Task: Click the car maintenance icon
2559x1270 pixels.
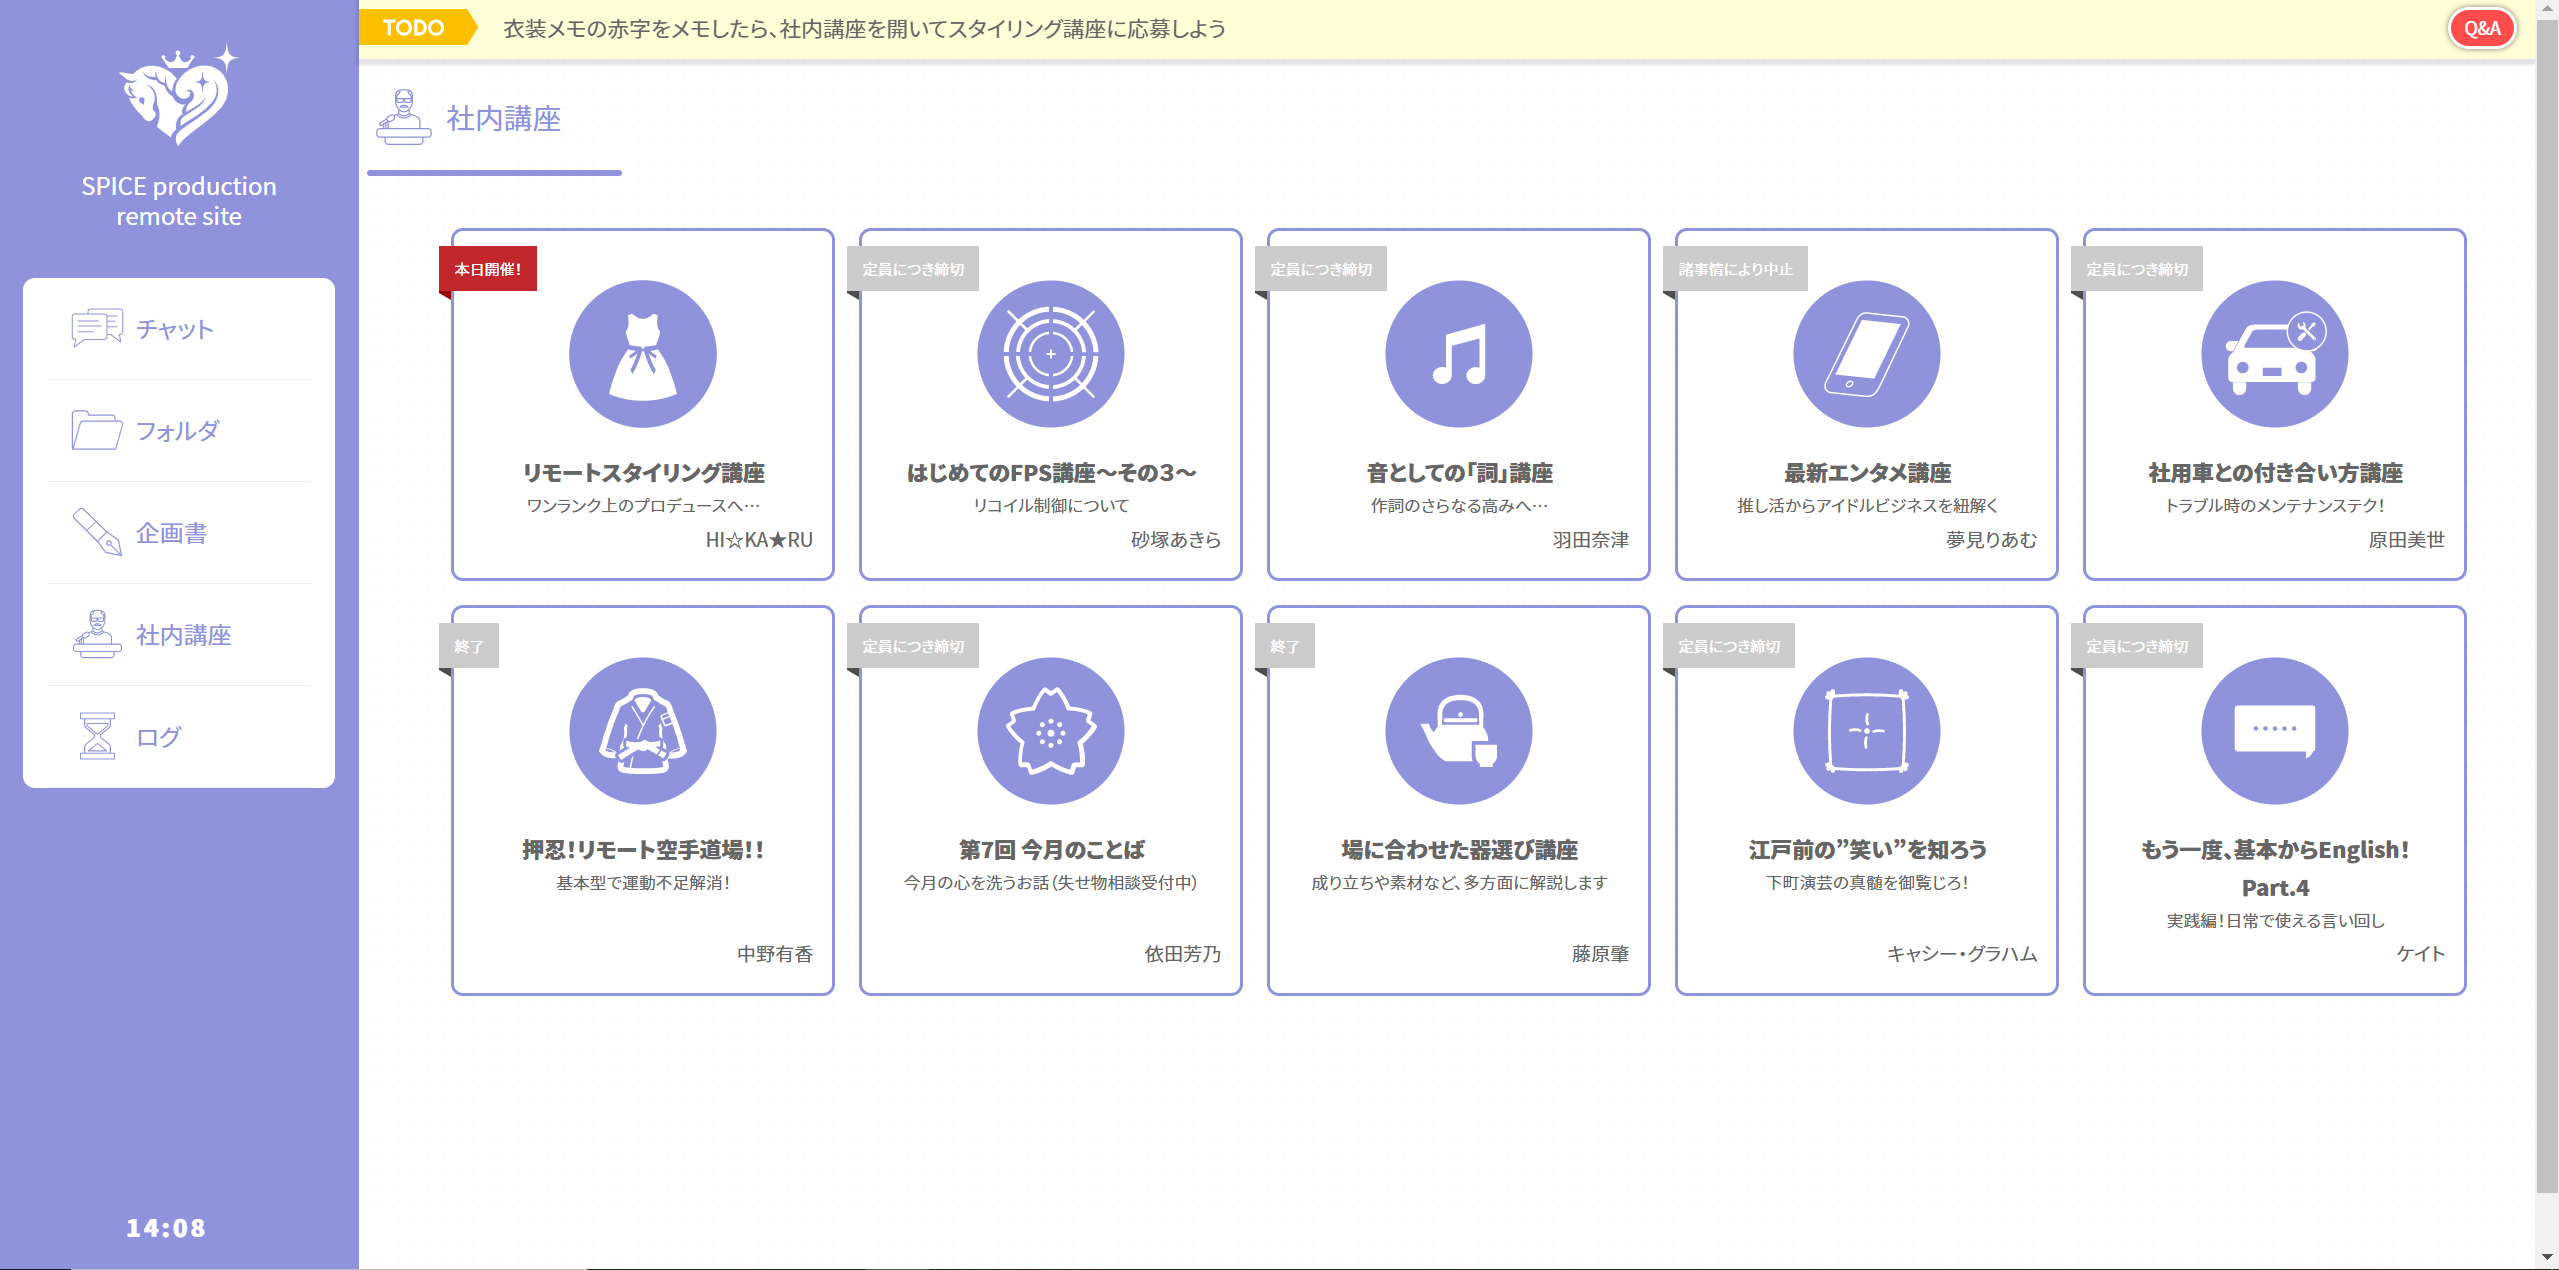Action: pos(2274,354)
